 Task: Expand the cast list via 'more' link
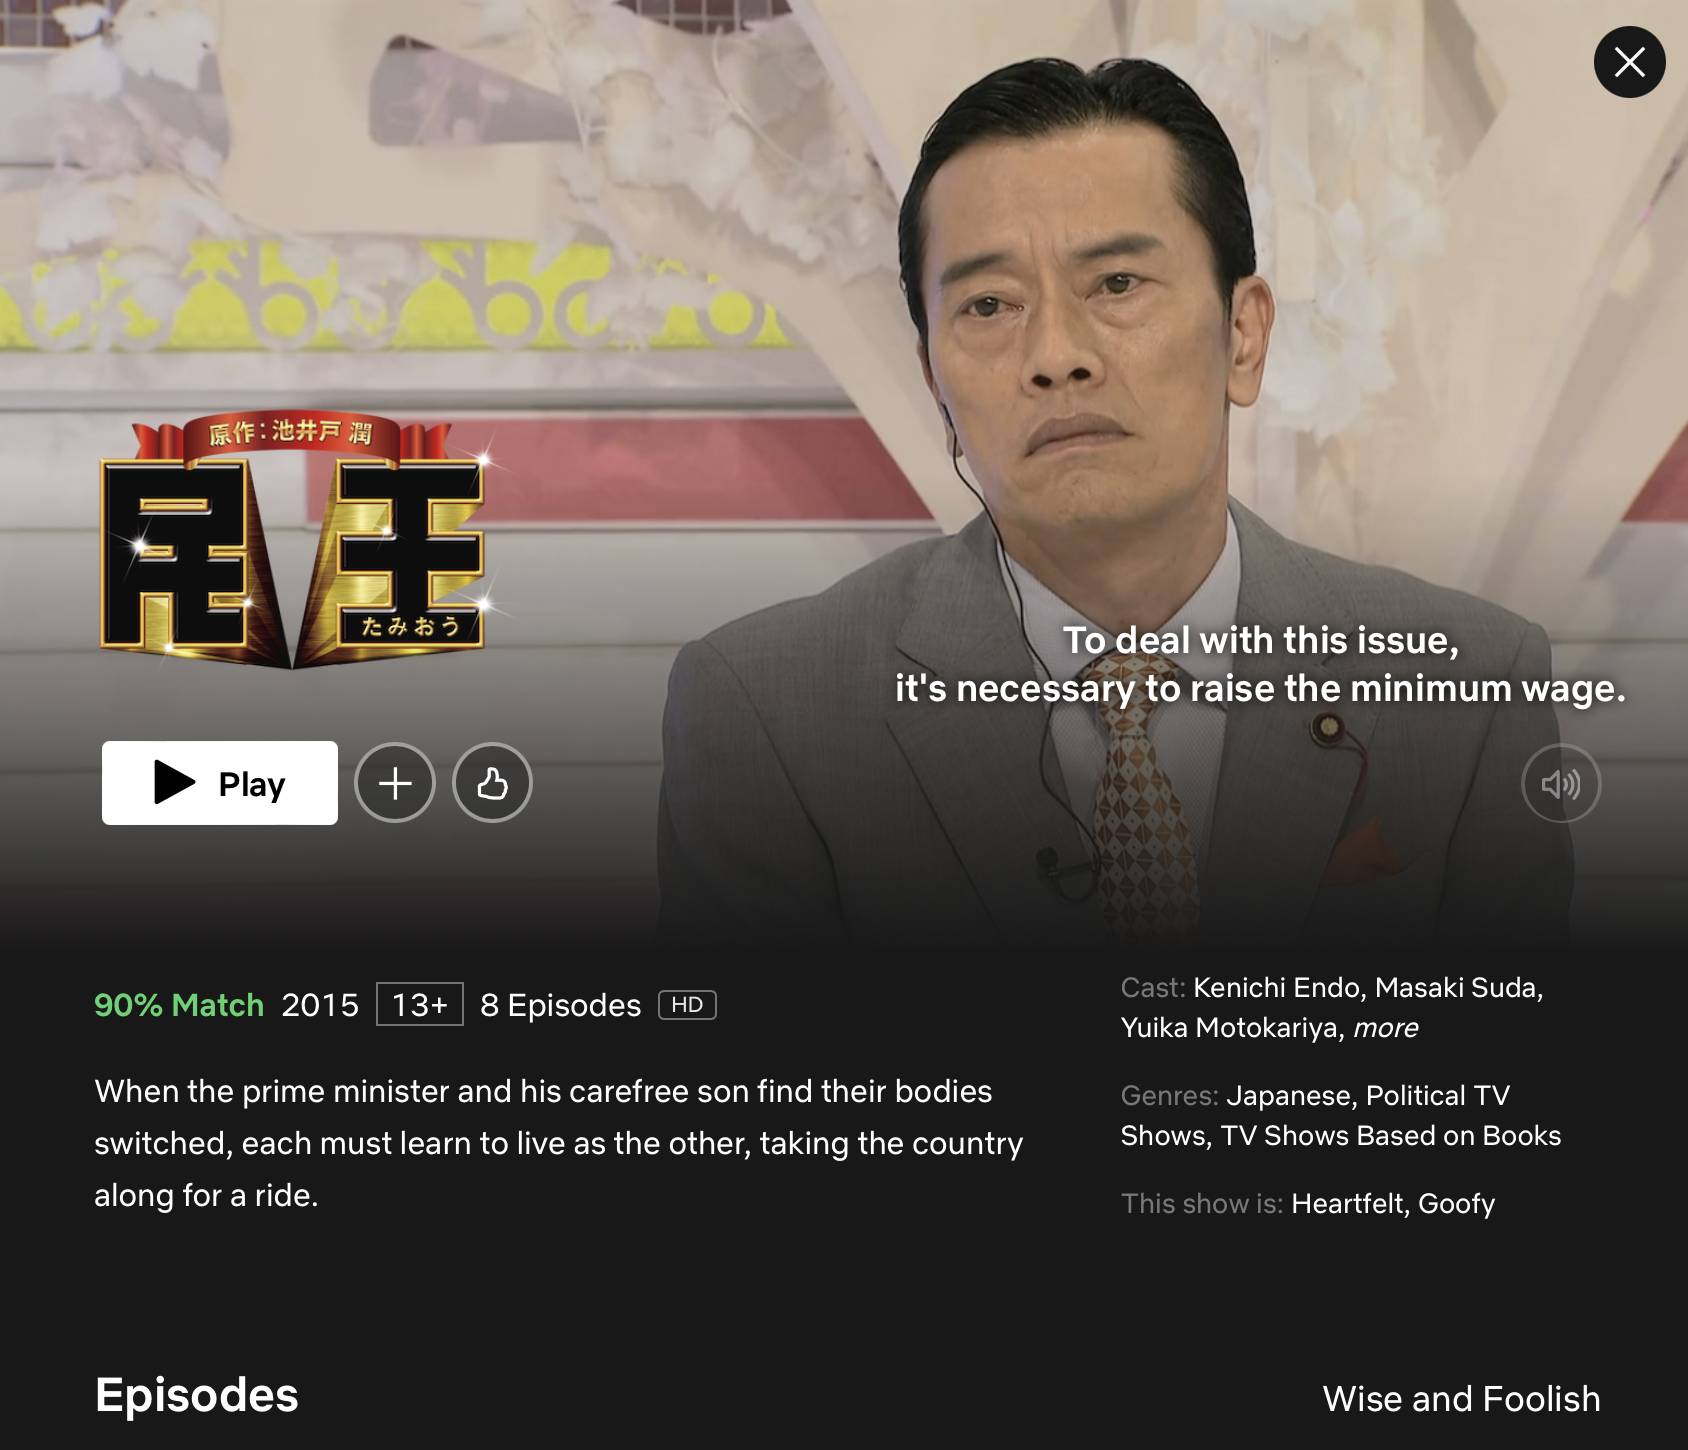click(1385, 1028)
